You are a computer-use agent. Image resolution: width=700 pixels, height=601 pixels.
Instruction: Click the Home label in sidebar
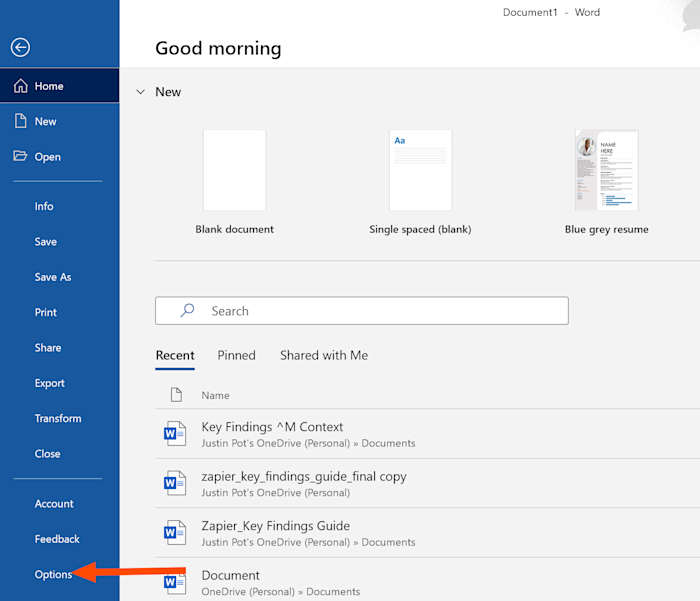pos(49,86)
